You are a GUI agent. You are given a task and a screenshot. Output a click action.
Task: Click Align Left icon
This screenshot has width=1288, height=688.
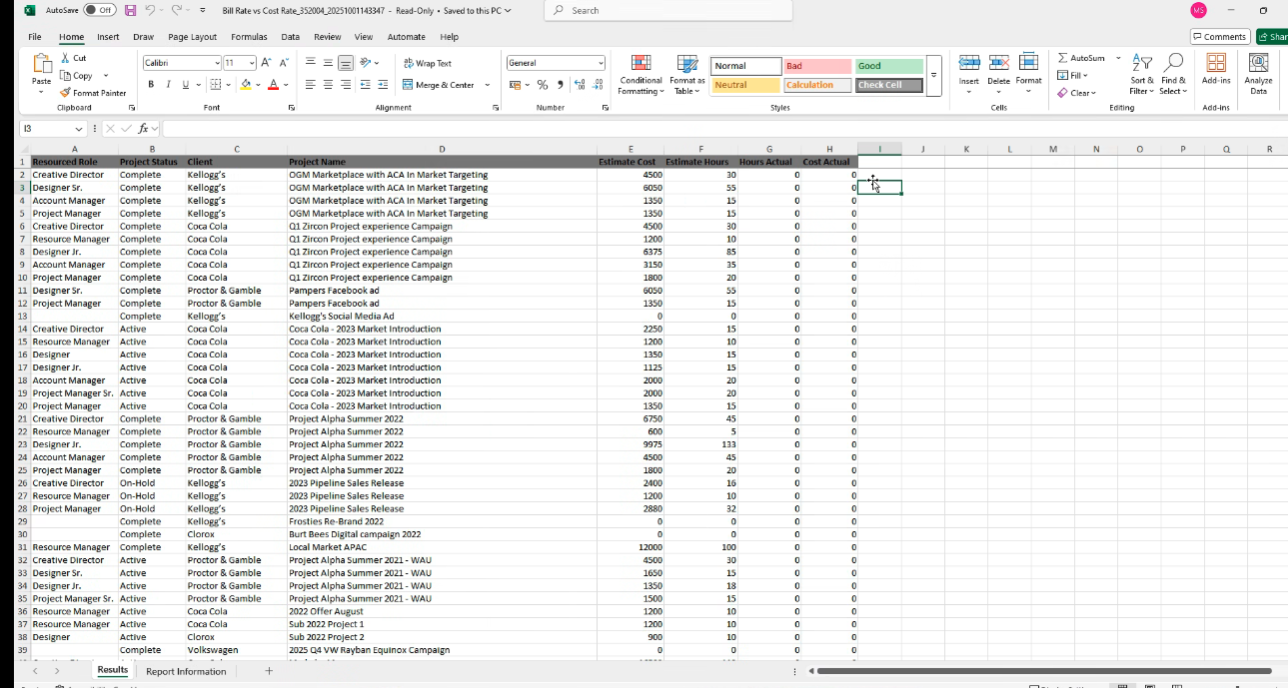(311, 85)
